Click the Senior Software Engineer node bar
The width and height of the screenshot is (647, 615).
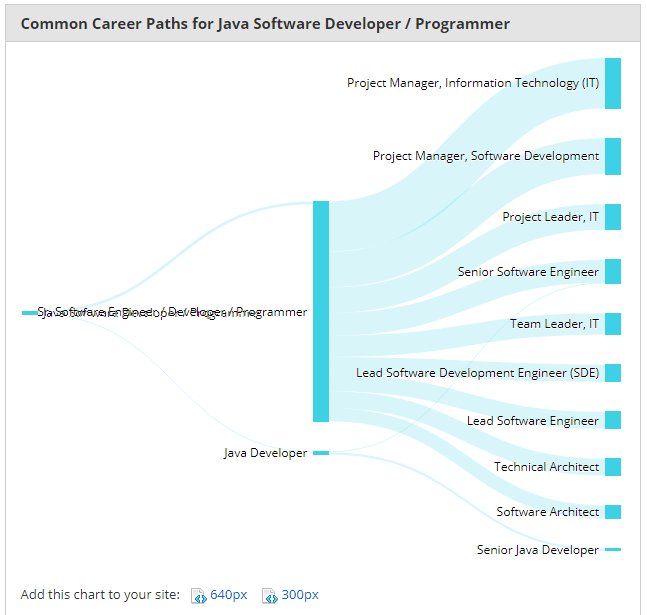[x=613, y=272]
